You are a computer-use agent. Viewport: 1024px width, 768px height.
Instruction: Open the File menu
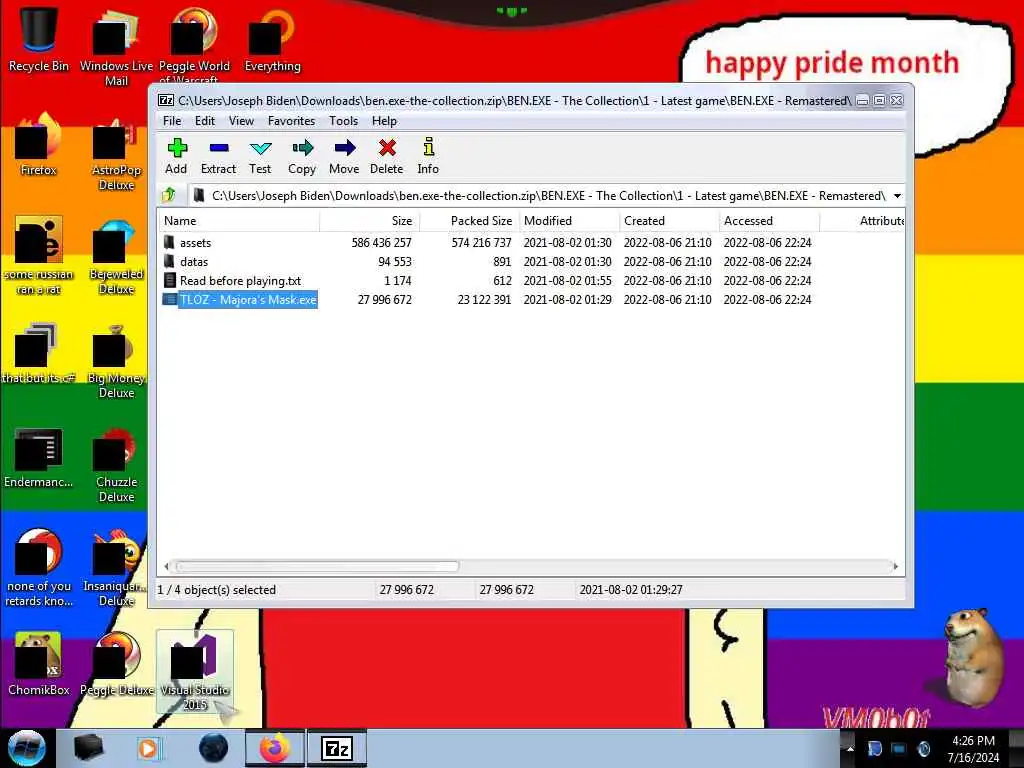172,121
